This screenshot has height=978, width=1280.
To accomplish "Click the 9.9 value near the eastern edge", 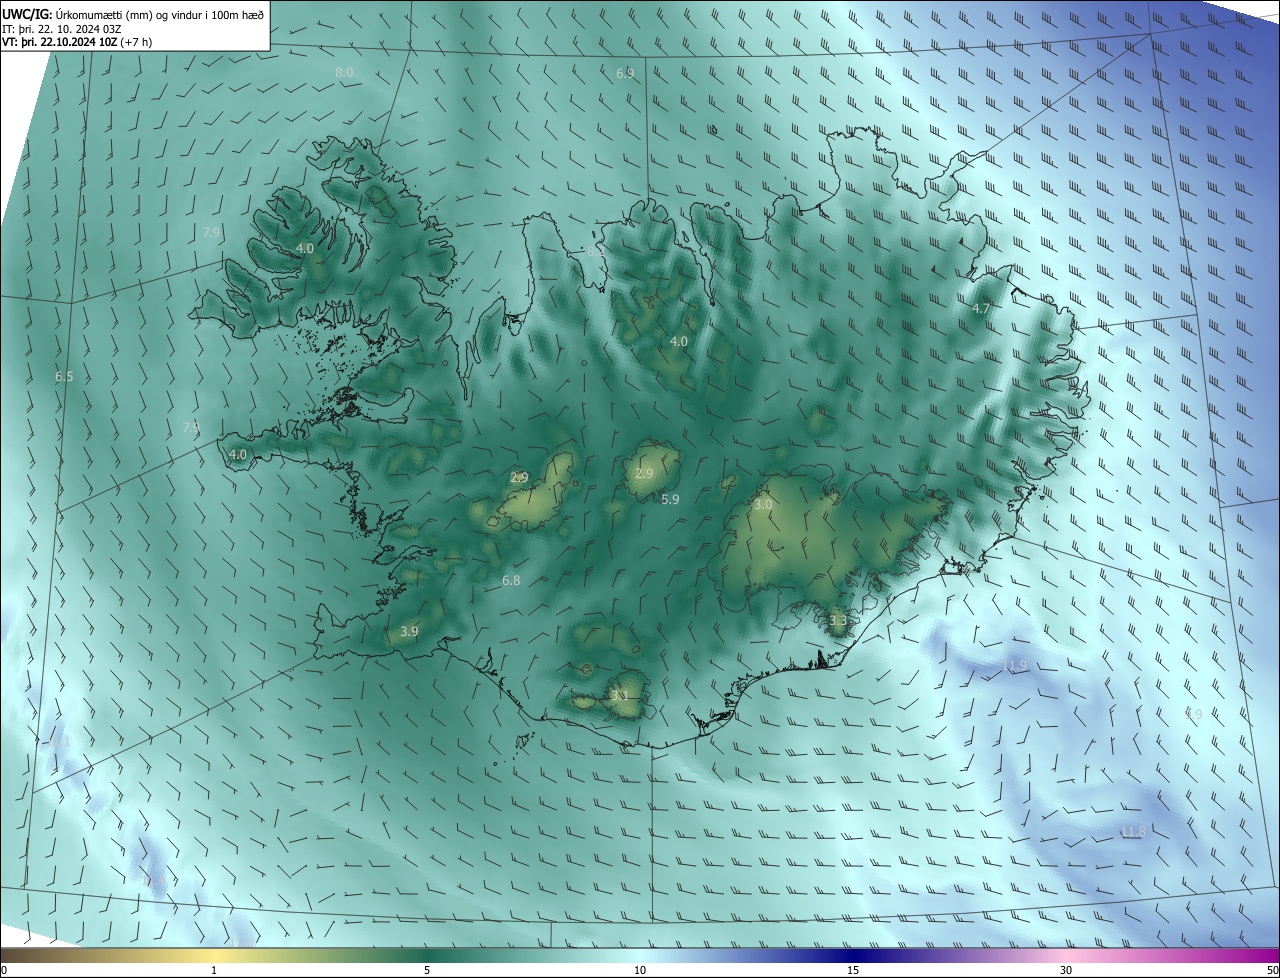I will (1193, 715).
